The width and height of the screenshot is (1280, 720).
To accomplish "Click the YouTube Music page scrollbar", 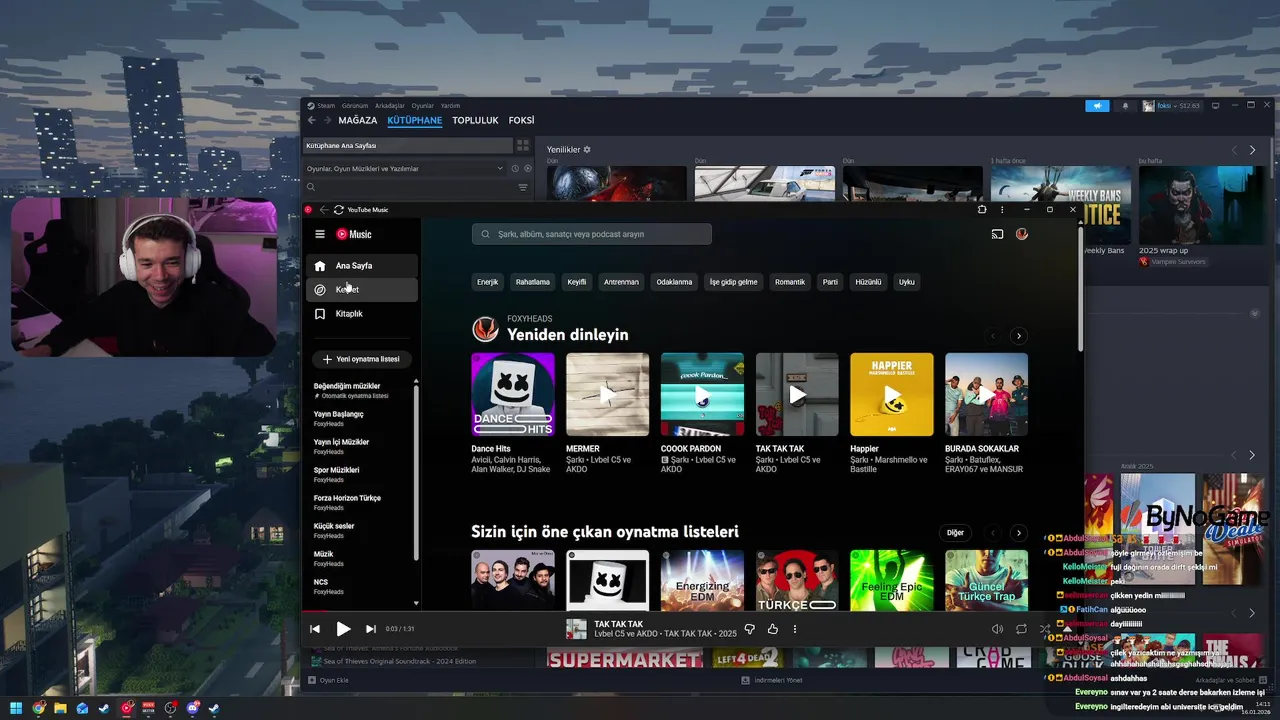I will pyautogui.click(x=1079, y=290).
